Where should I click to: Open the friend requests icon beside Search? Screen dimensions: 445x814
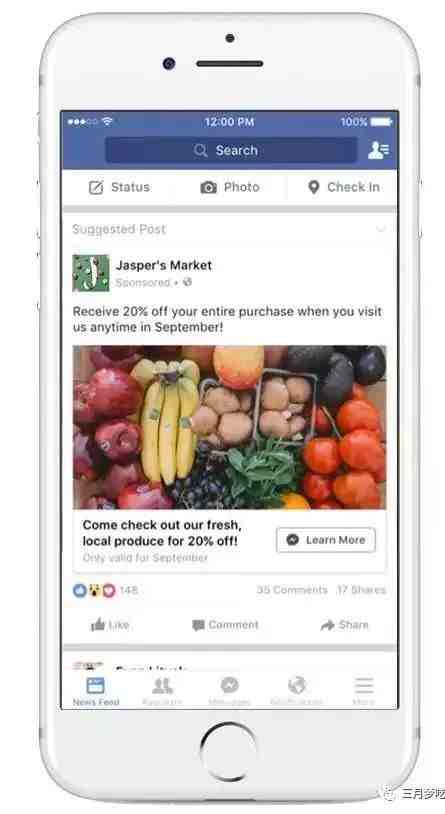(x=378, y=150)
